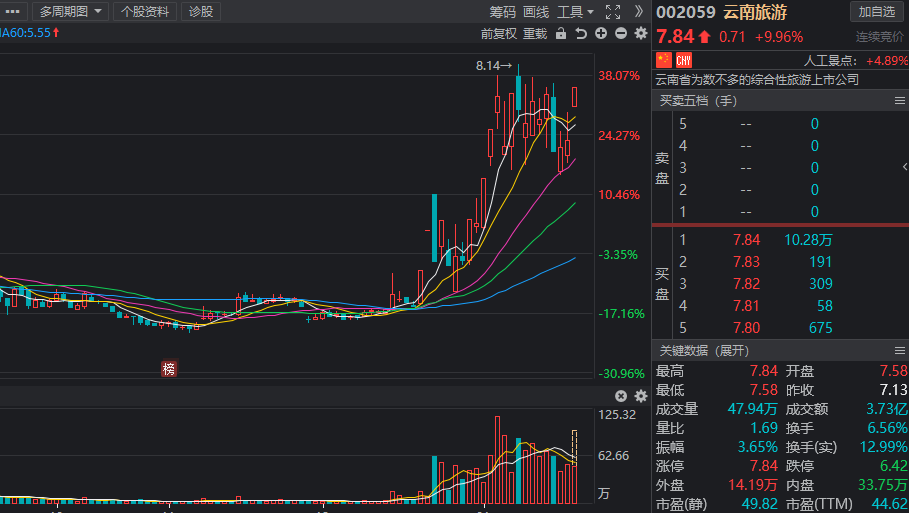Expand the 工具 tools dropdown
The width and height of the screenshot is (909, 513).
click(575, 12)
